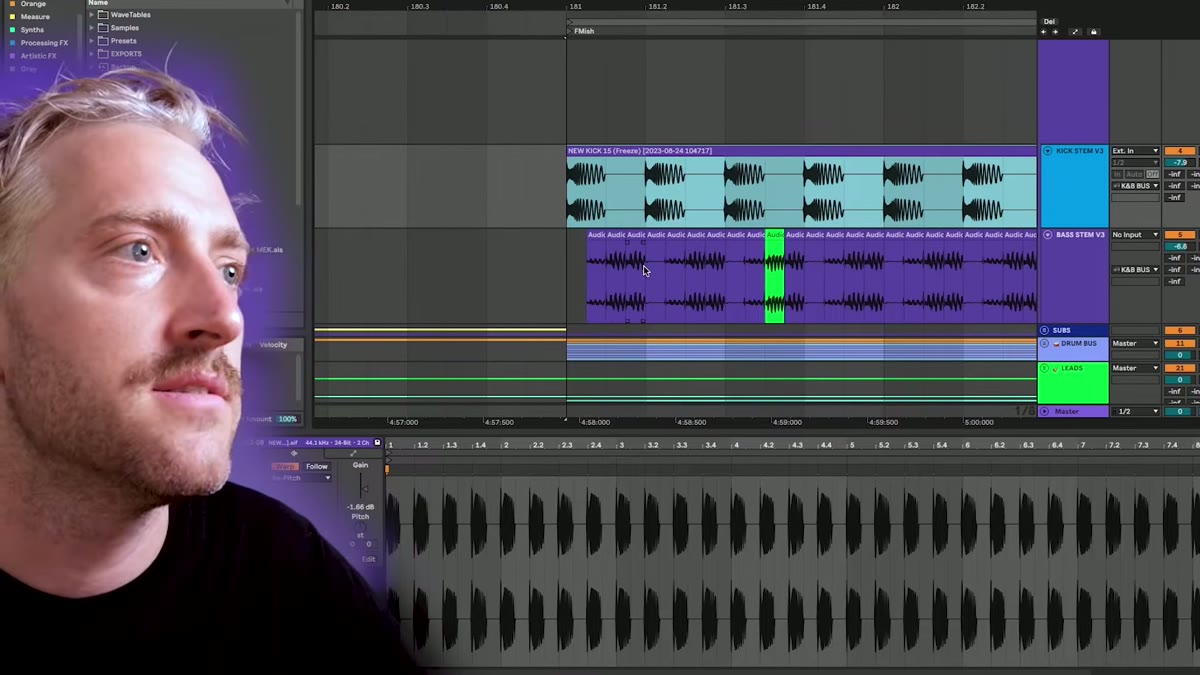1200x675 pixels.
Task: Open Ext. In input dropdown
Action: click(1135, 151)
